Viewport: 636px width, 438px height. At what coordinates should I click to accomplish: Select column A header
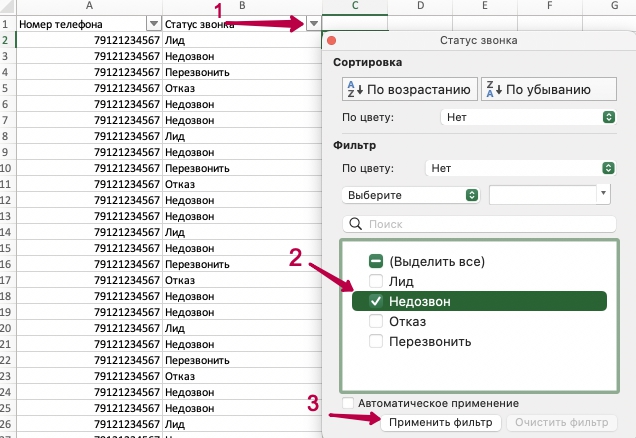click(89, 6)
